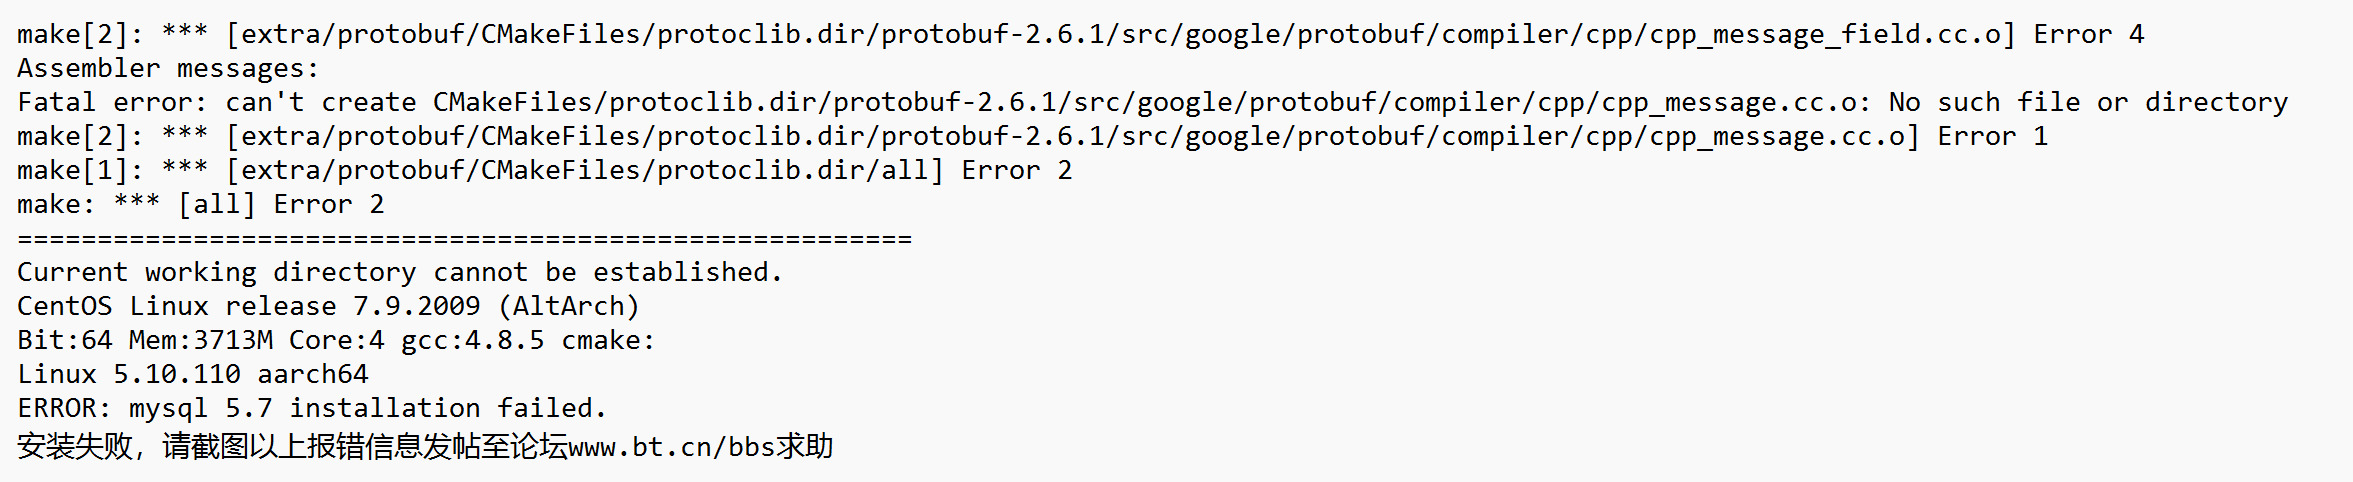Screen dimensions: 2353x482
Task: Click 'ERROR: mysql 5.7 installation failed.'
Action: 312,408
